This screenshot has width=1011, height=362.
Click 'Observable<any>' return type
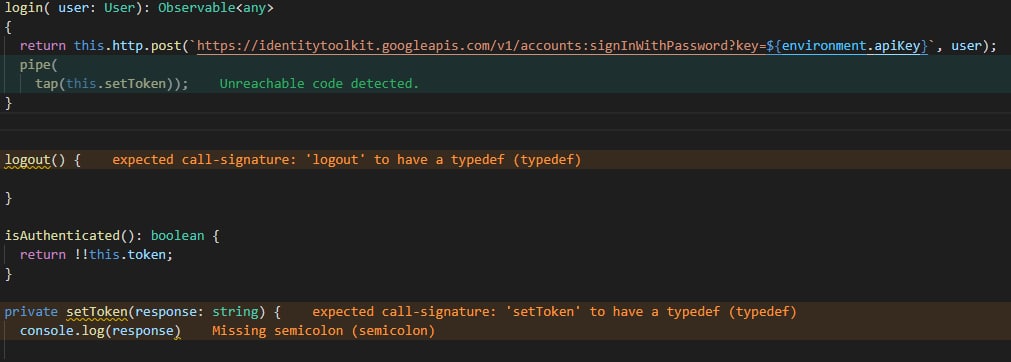click(x=216, y=8)
